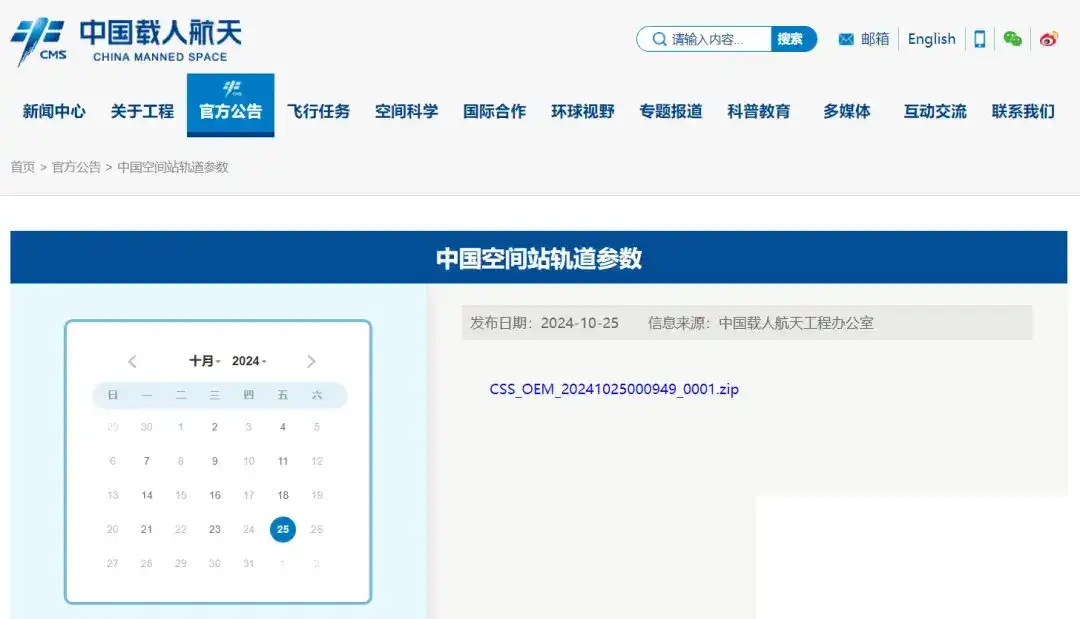This screenshot has height=619, width=1080.
Task: Open the 专题报道 menu
Action: point(671,112)
